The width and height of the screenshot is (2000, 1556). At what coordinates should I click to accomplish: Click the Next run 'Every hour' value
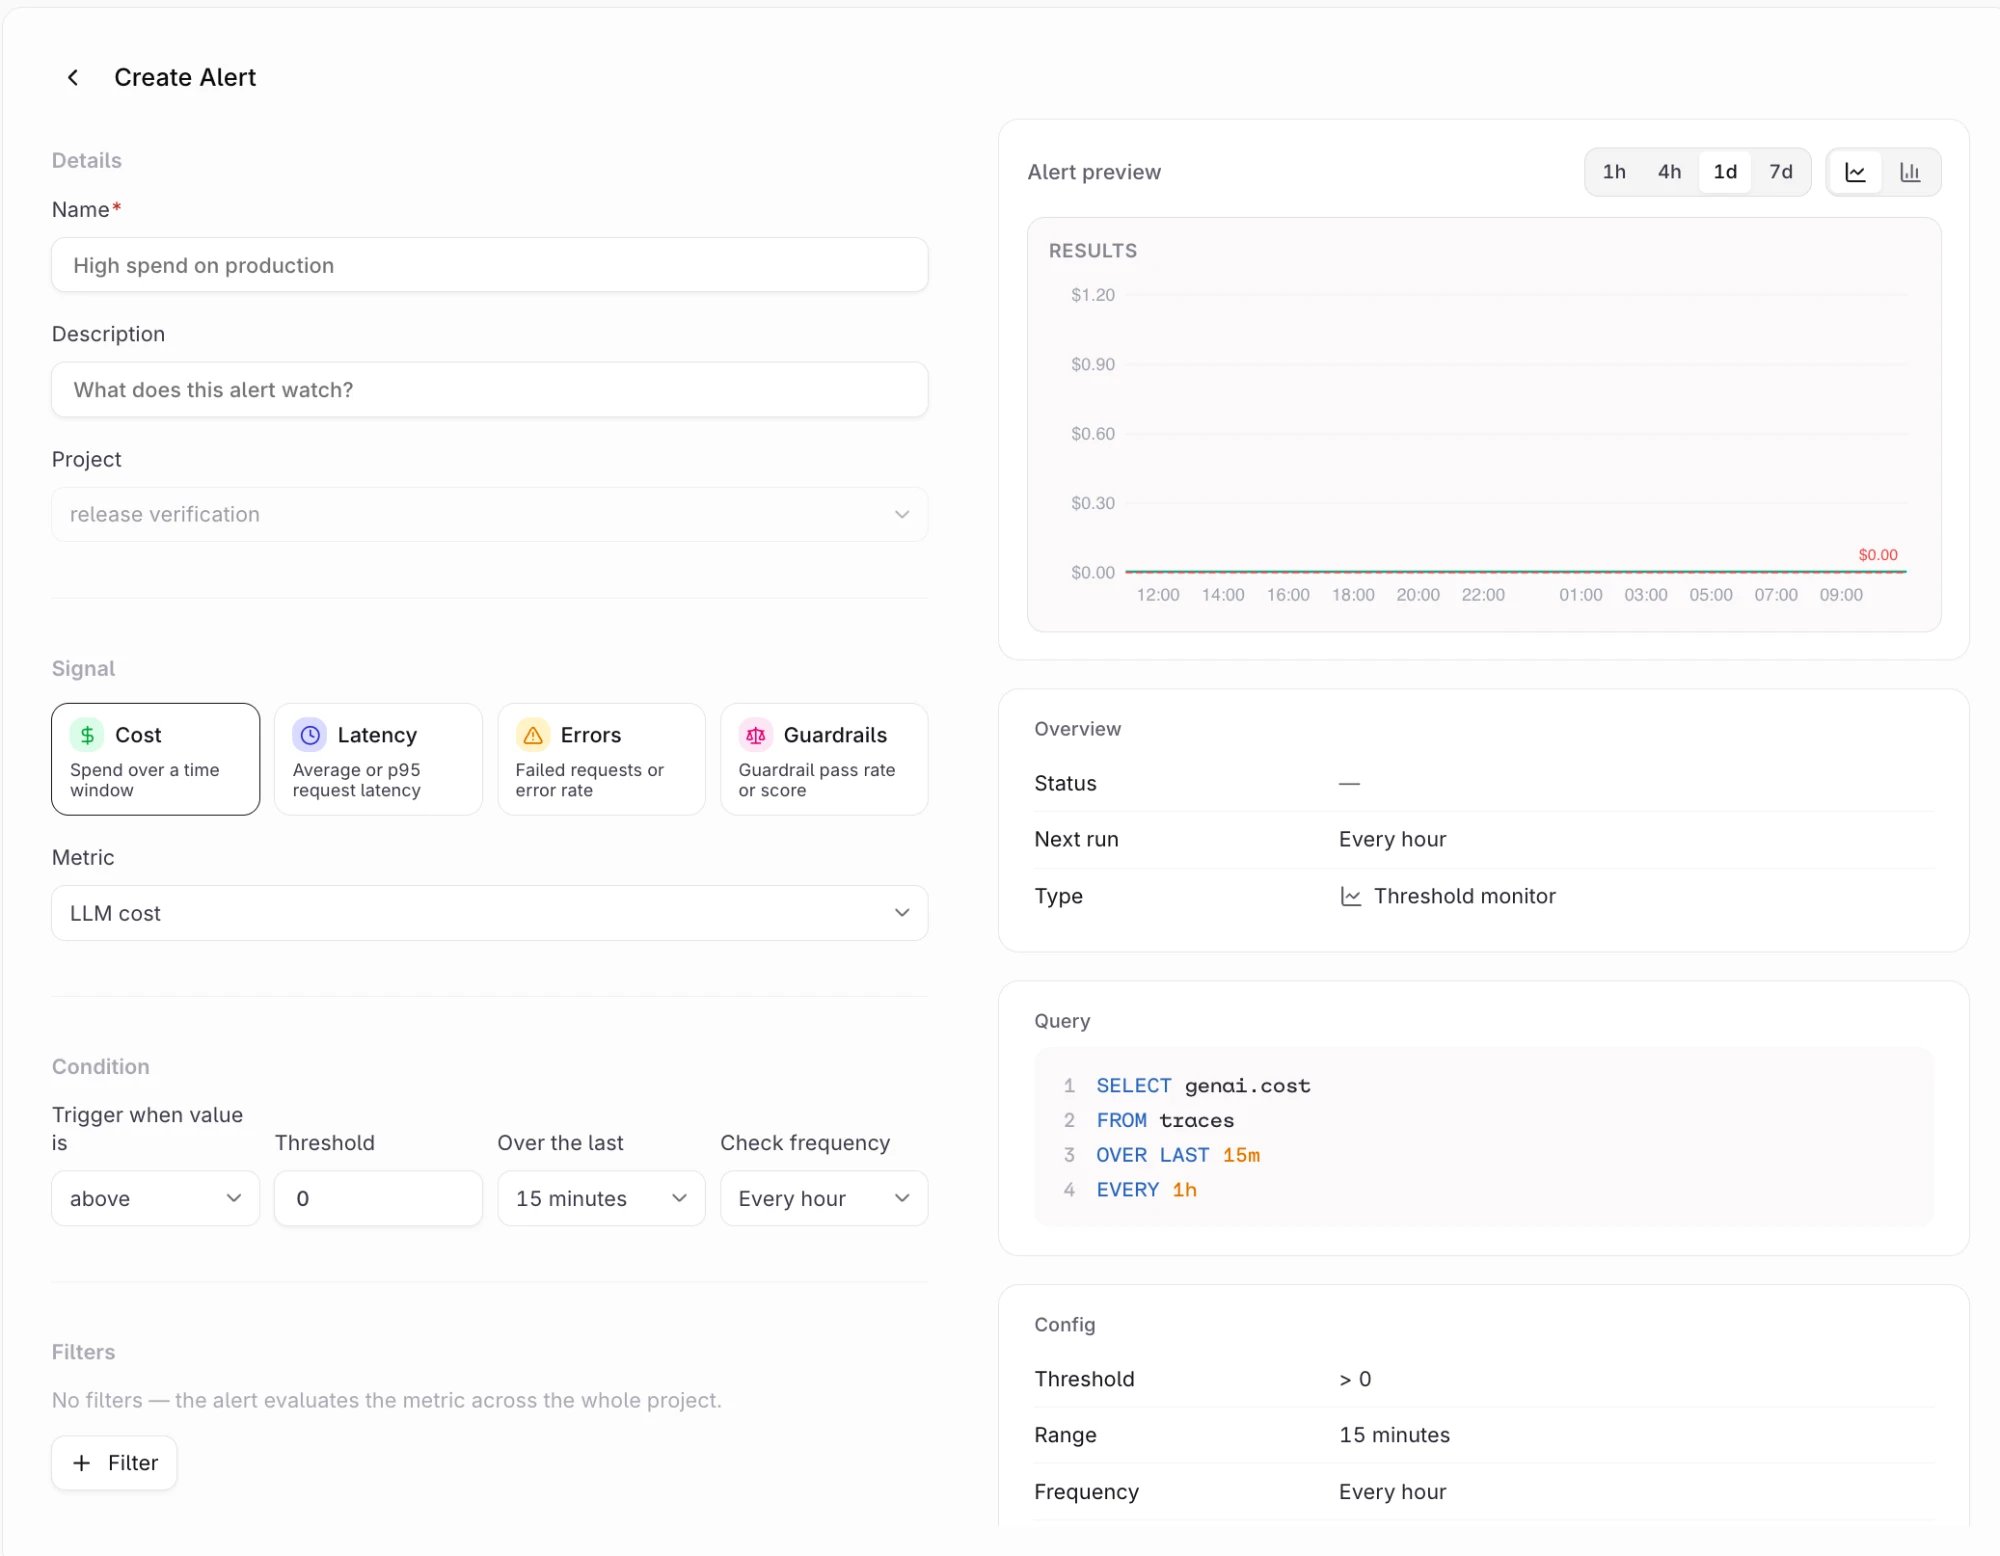click(1392, 840)
